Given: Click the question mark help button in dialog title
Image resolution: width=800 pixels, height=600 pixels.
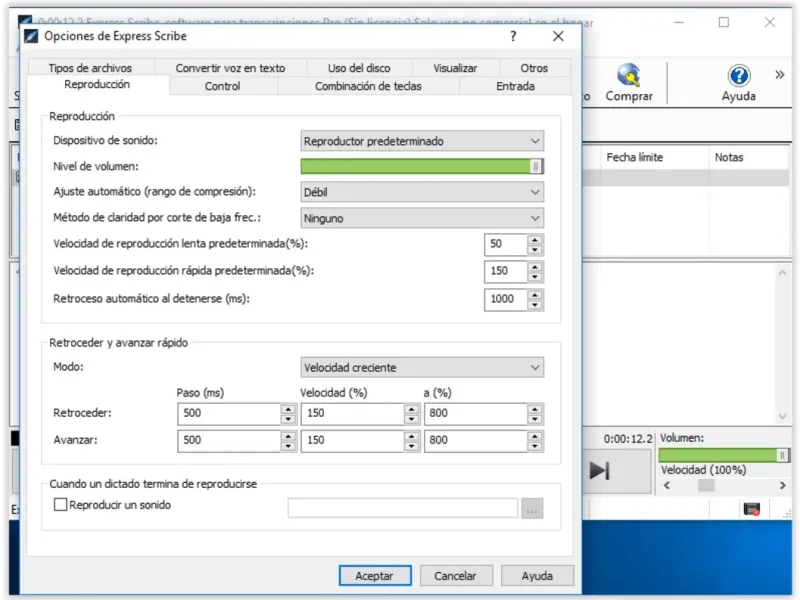Looking at the screenshot, I should 513,36.
